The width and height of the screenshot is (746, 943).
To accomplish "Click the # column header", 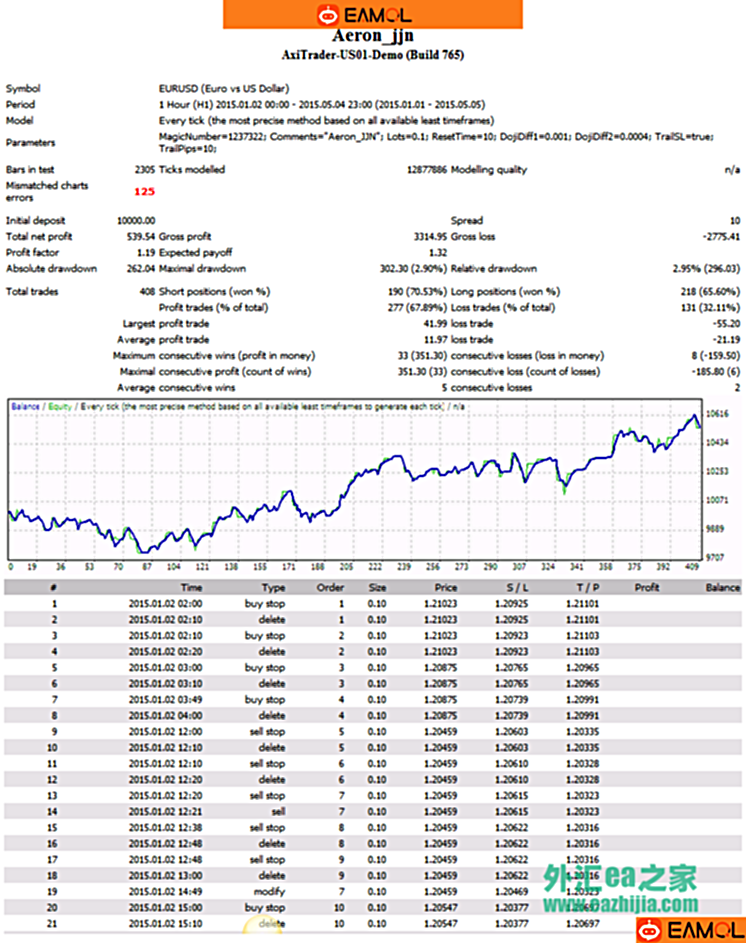I will (53, 588).
